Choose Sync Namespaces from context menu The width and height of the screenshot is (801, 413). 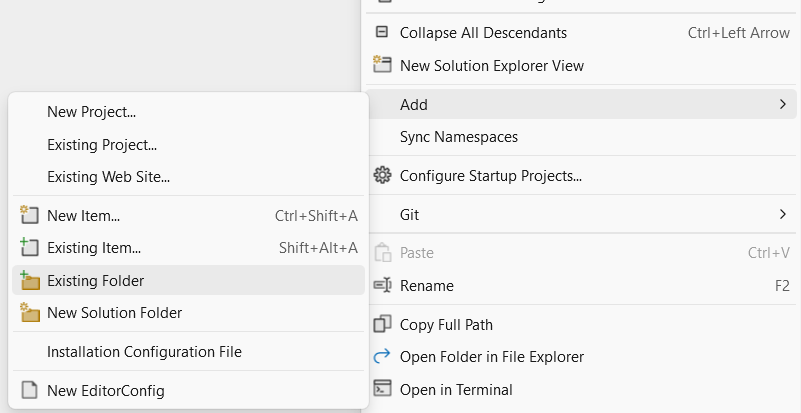pos(458,136)
